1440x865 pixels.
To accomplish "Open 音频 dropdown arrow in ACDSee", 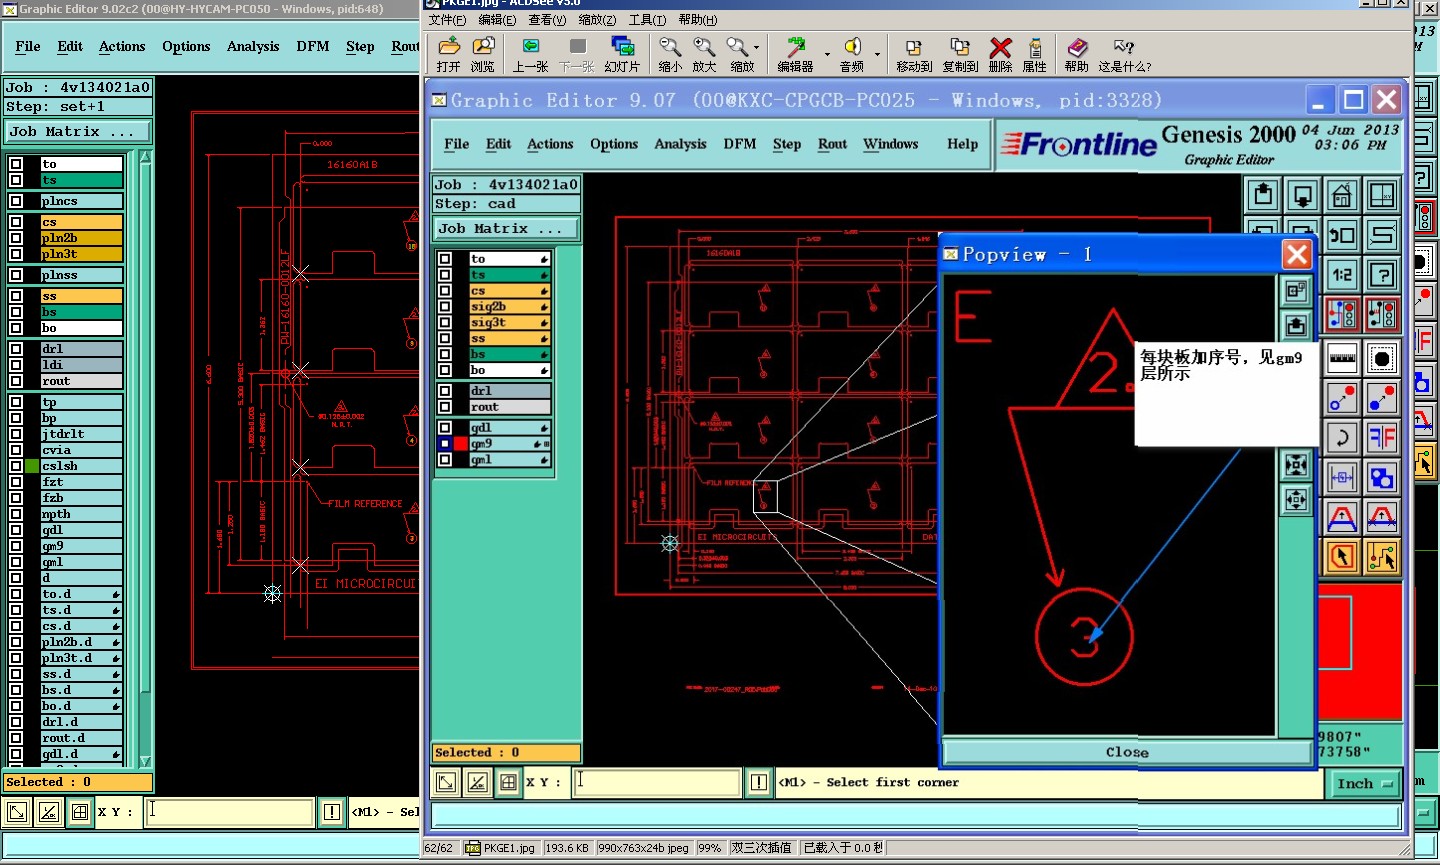I will [877, 53].
